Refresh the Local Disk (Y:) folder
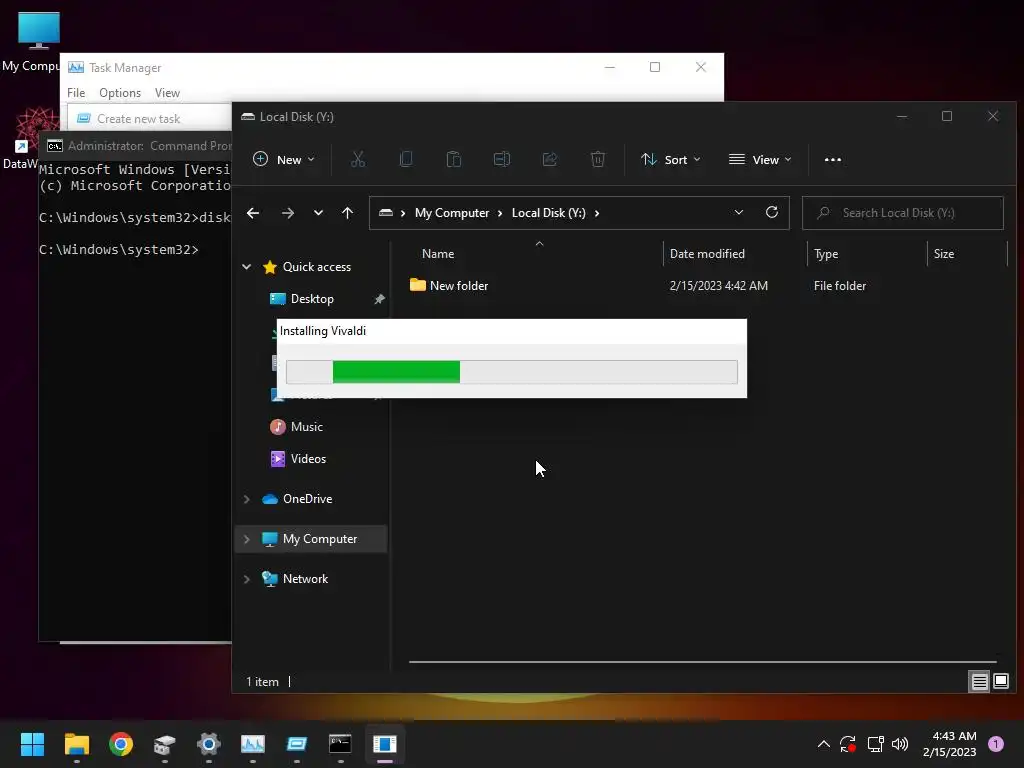 click(772, 212)
